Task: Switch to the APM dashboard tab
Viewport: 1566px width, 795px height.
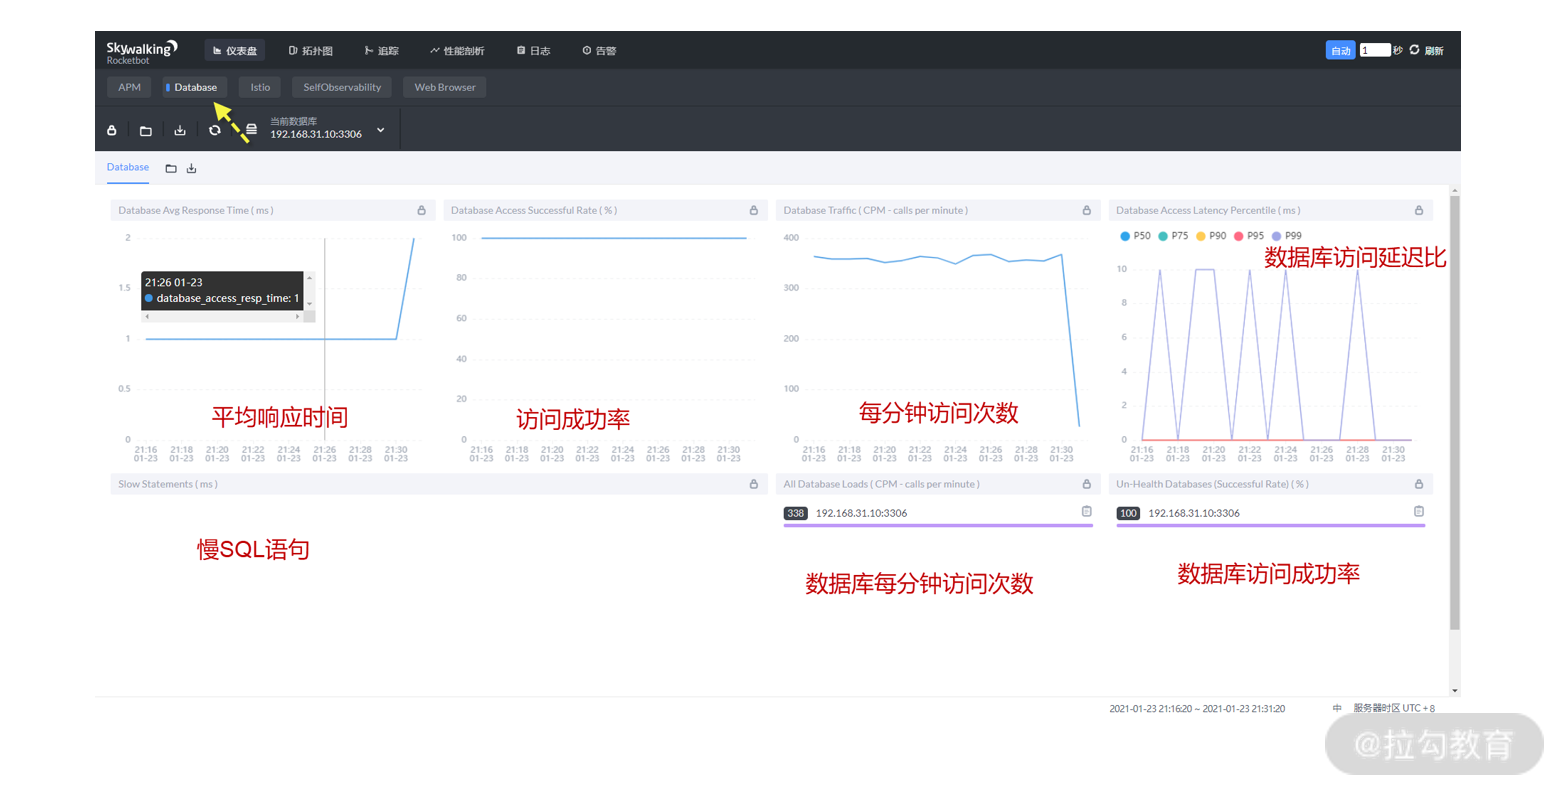Action: tap(129, 87)
